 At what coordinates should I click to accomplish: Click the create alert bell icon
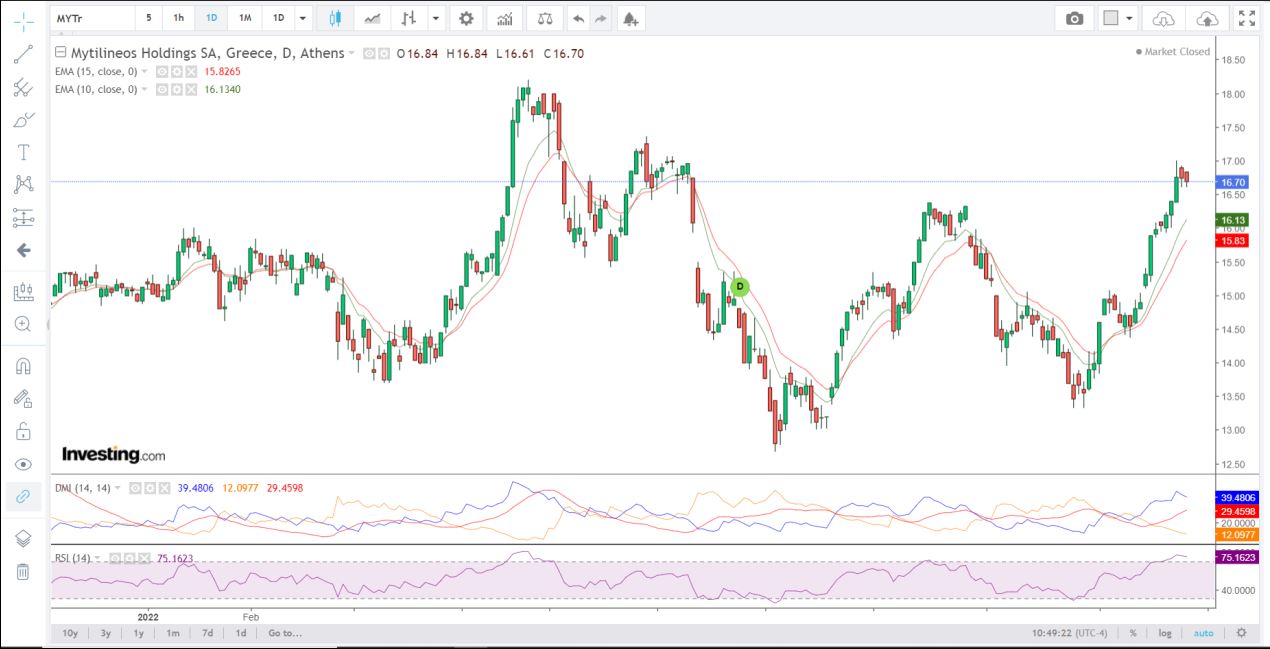[629, 18]
